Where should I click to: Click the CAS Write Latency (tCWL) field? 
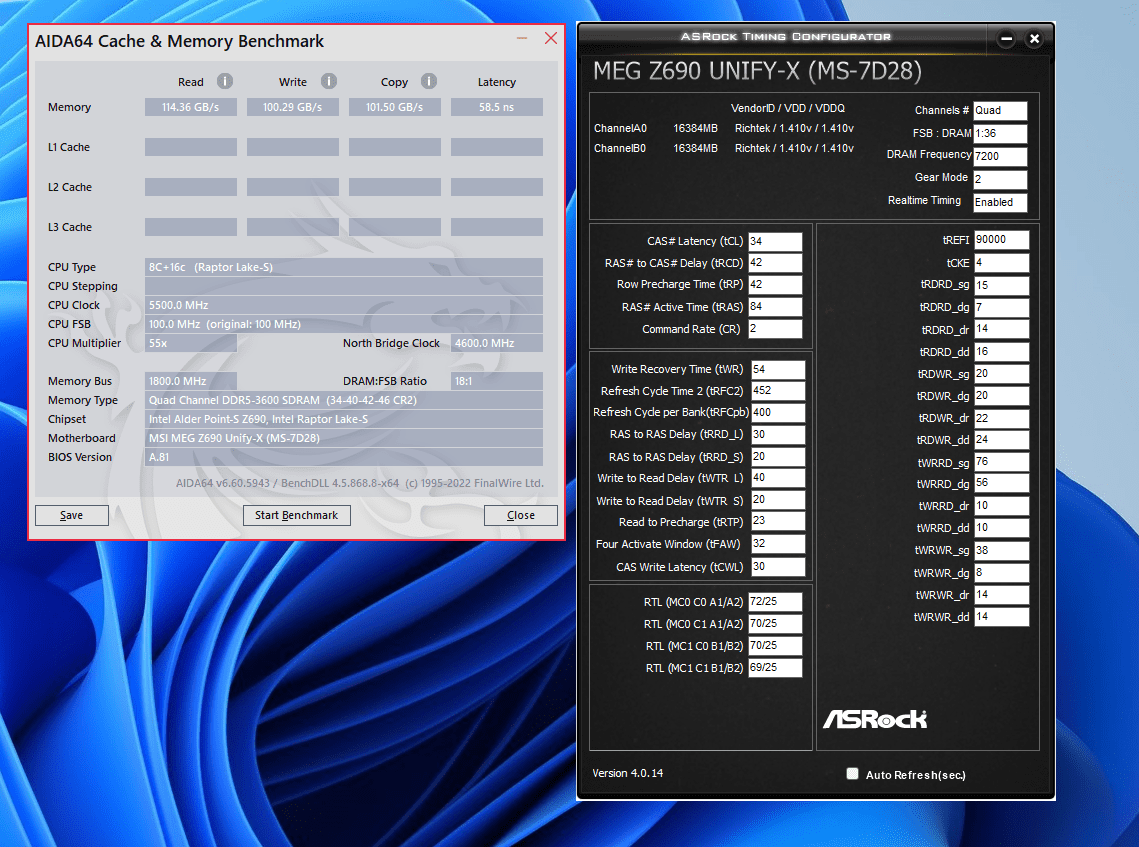(x=778, y=567)
